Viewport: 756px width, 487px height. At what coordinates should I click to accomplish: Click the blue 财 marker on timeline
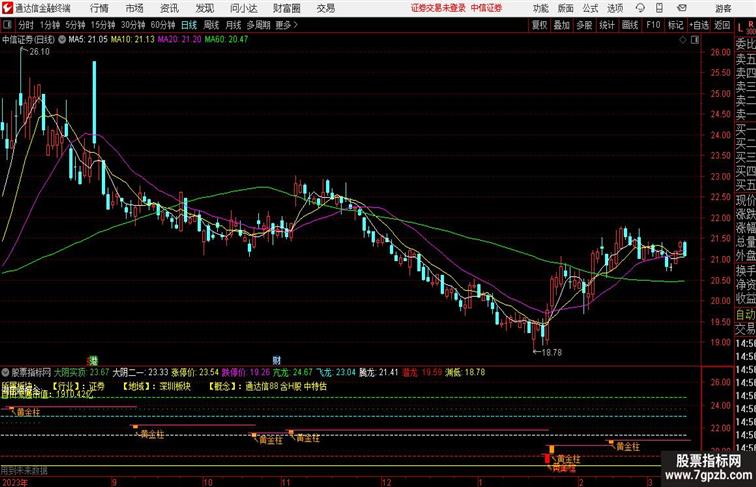pos(276,361)
